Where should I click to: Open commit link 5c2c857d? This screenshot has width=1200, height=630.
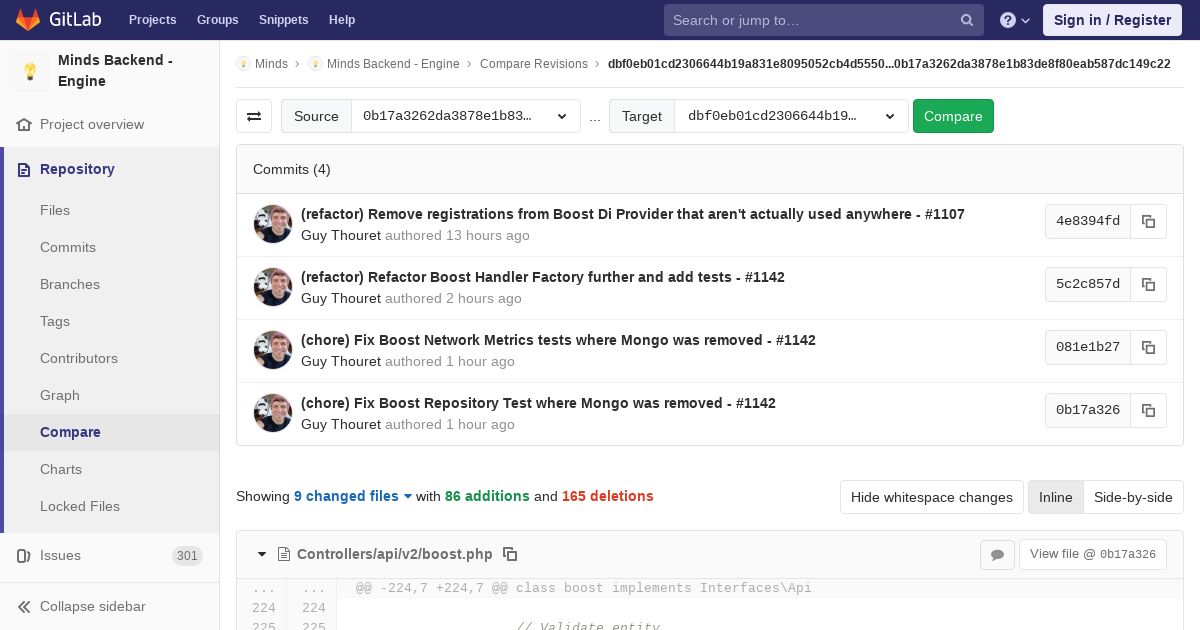pos(1087,284)
